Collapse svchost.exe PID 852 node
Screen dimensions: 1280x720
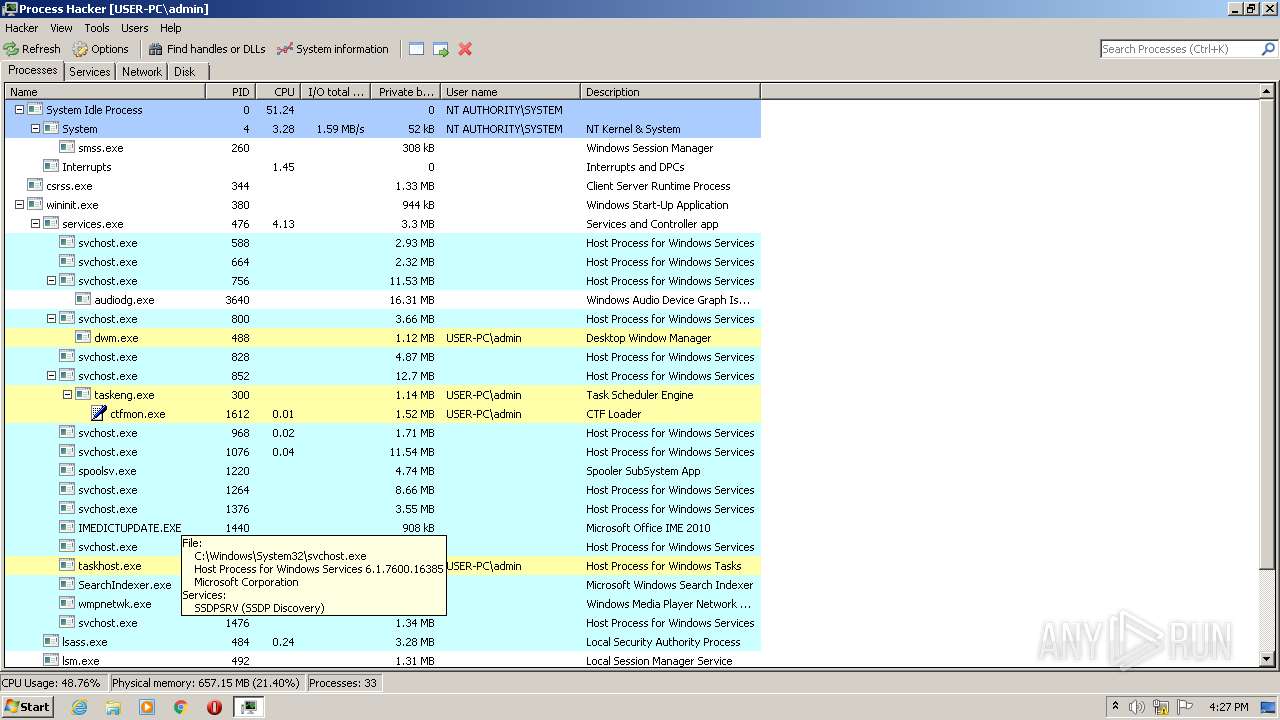pos(51,376)
